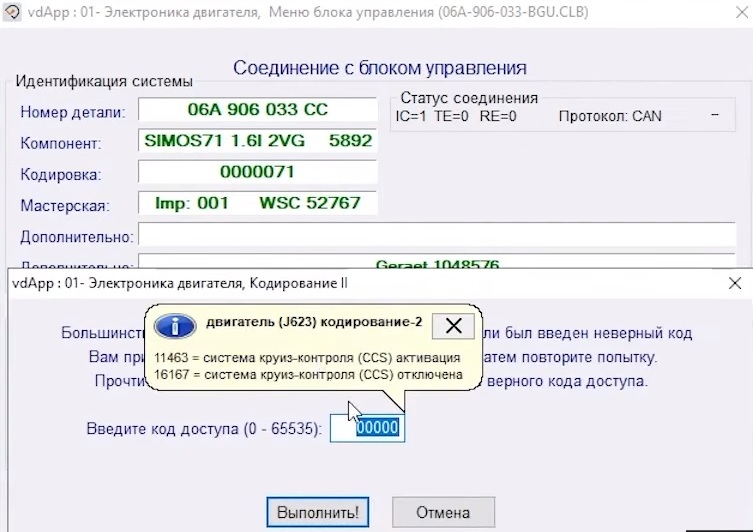Click the IC=1 TE=0 RE=0 status
Viewport: 753px width, 532px height.
pos(456,116)
